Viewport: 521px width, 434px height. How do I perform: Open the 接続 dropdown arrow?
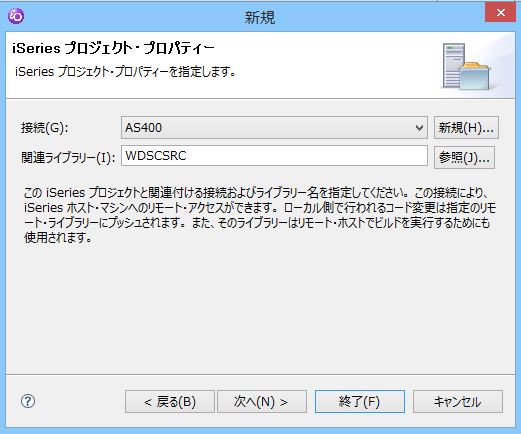(x=419, y=128)
